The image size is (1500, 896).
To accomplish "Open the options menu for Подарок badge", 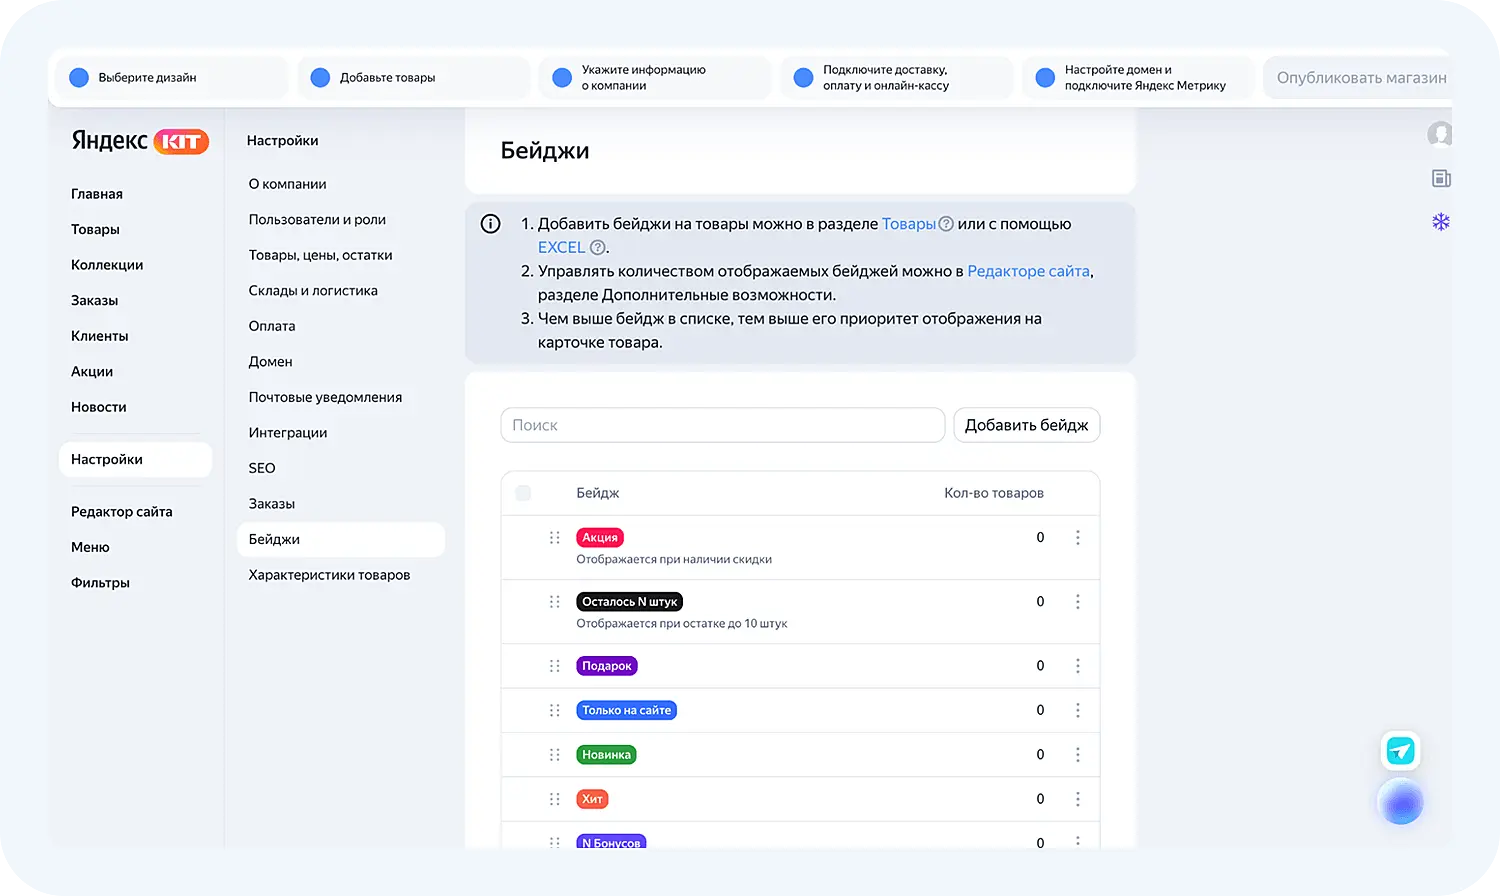I will (x=1077, y=666).
